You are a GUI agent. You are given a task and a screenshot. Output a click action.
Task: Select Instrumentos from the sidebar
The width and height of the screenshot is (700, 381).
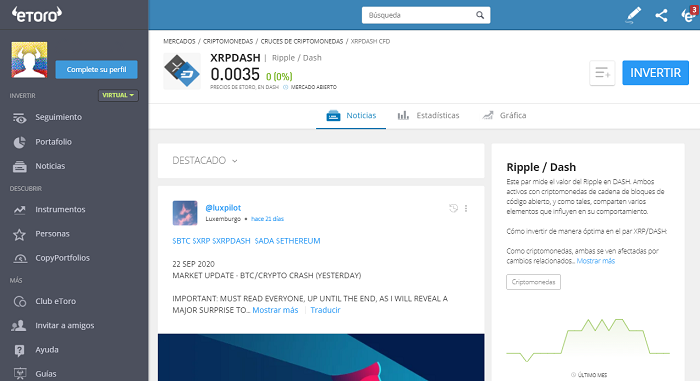pyautogui.click(x=60, y=209)
